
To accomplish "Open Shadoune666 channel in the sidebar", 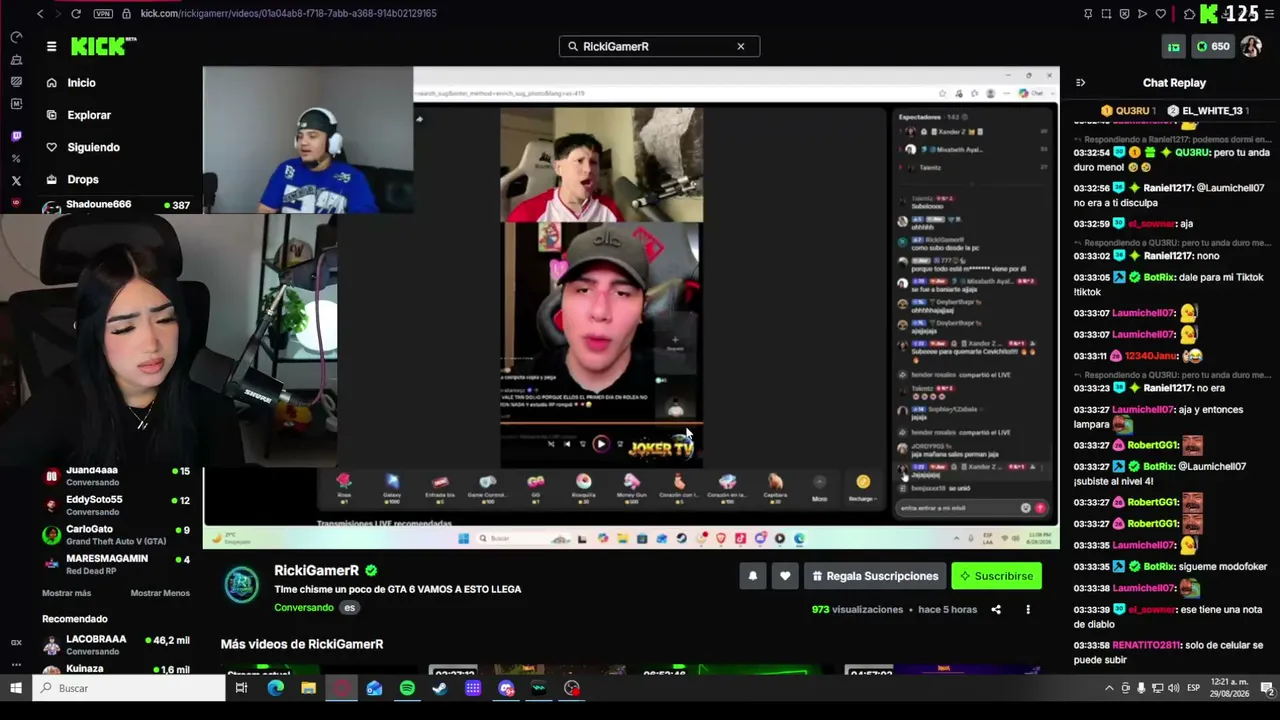I will (116, 205).
